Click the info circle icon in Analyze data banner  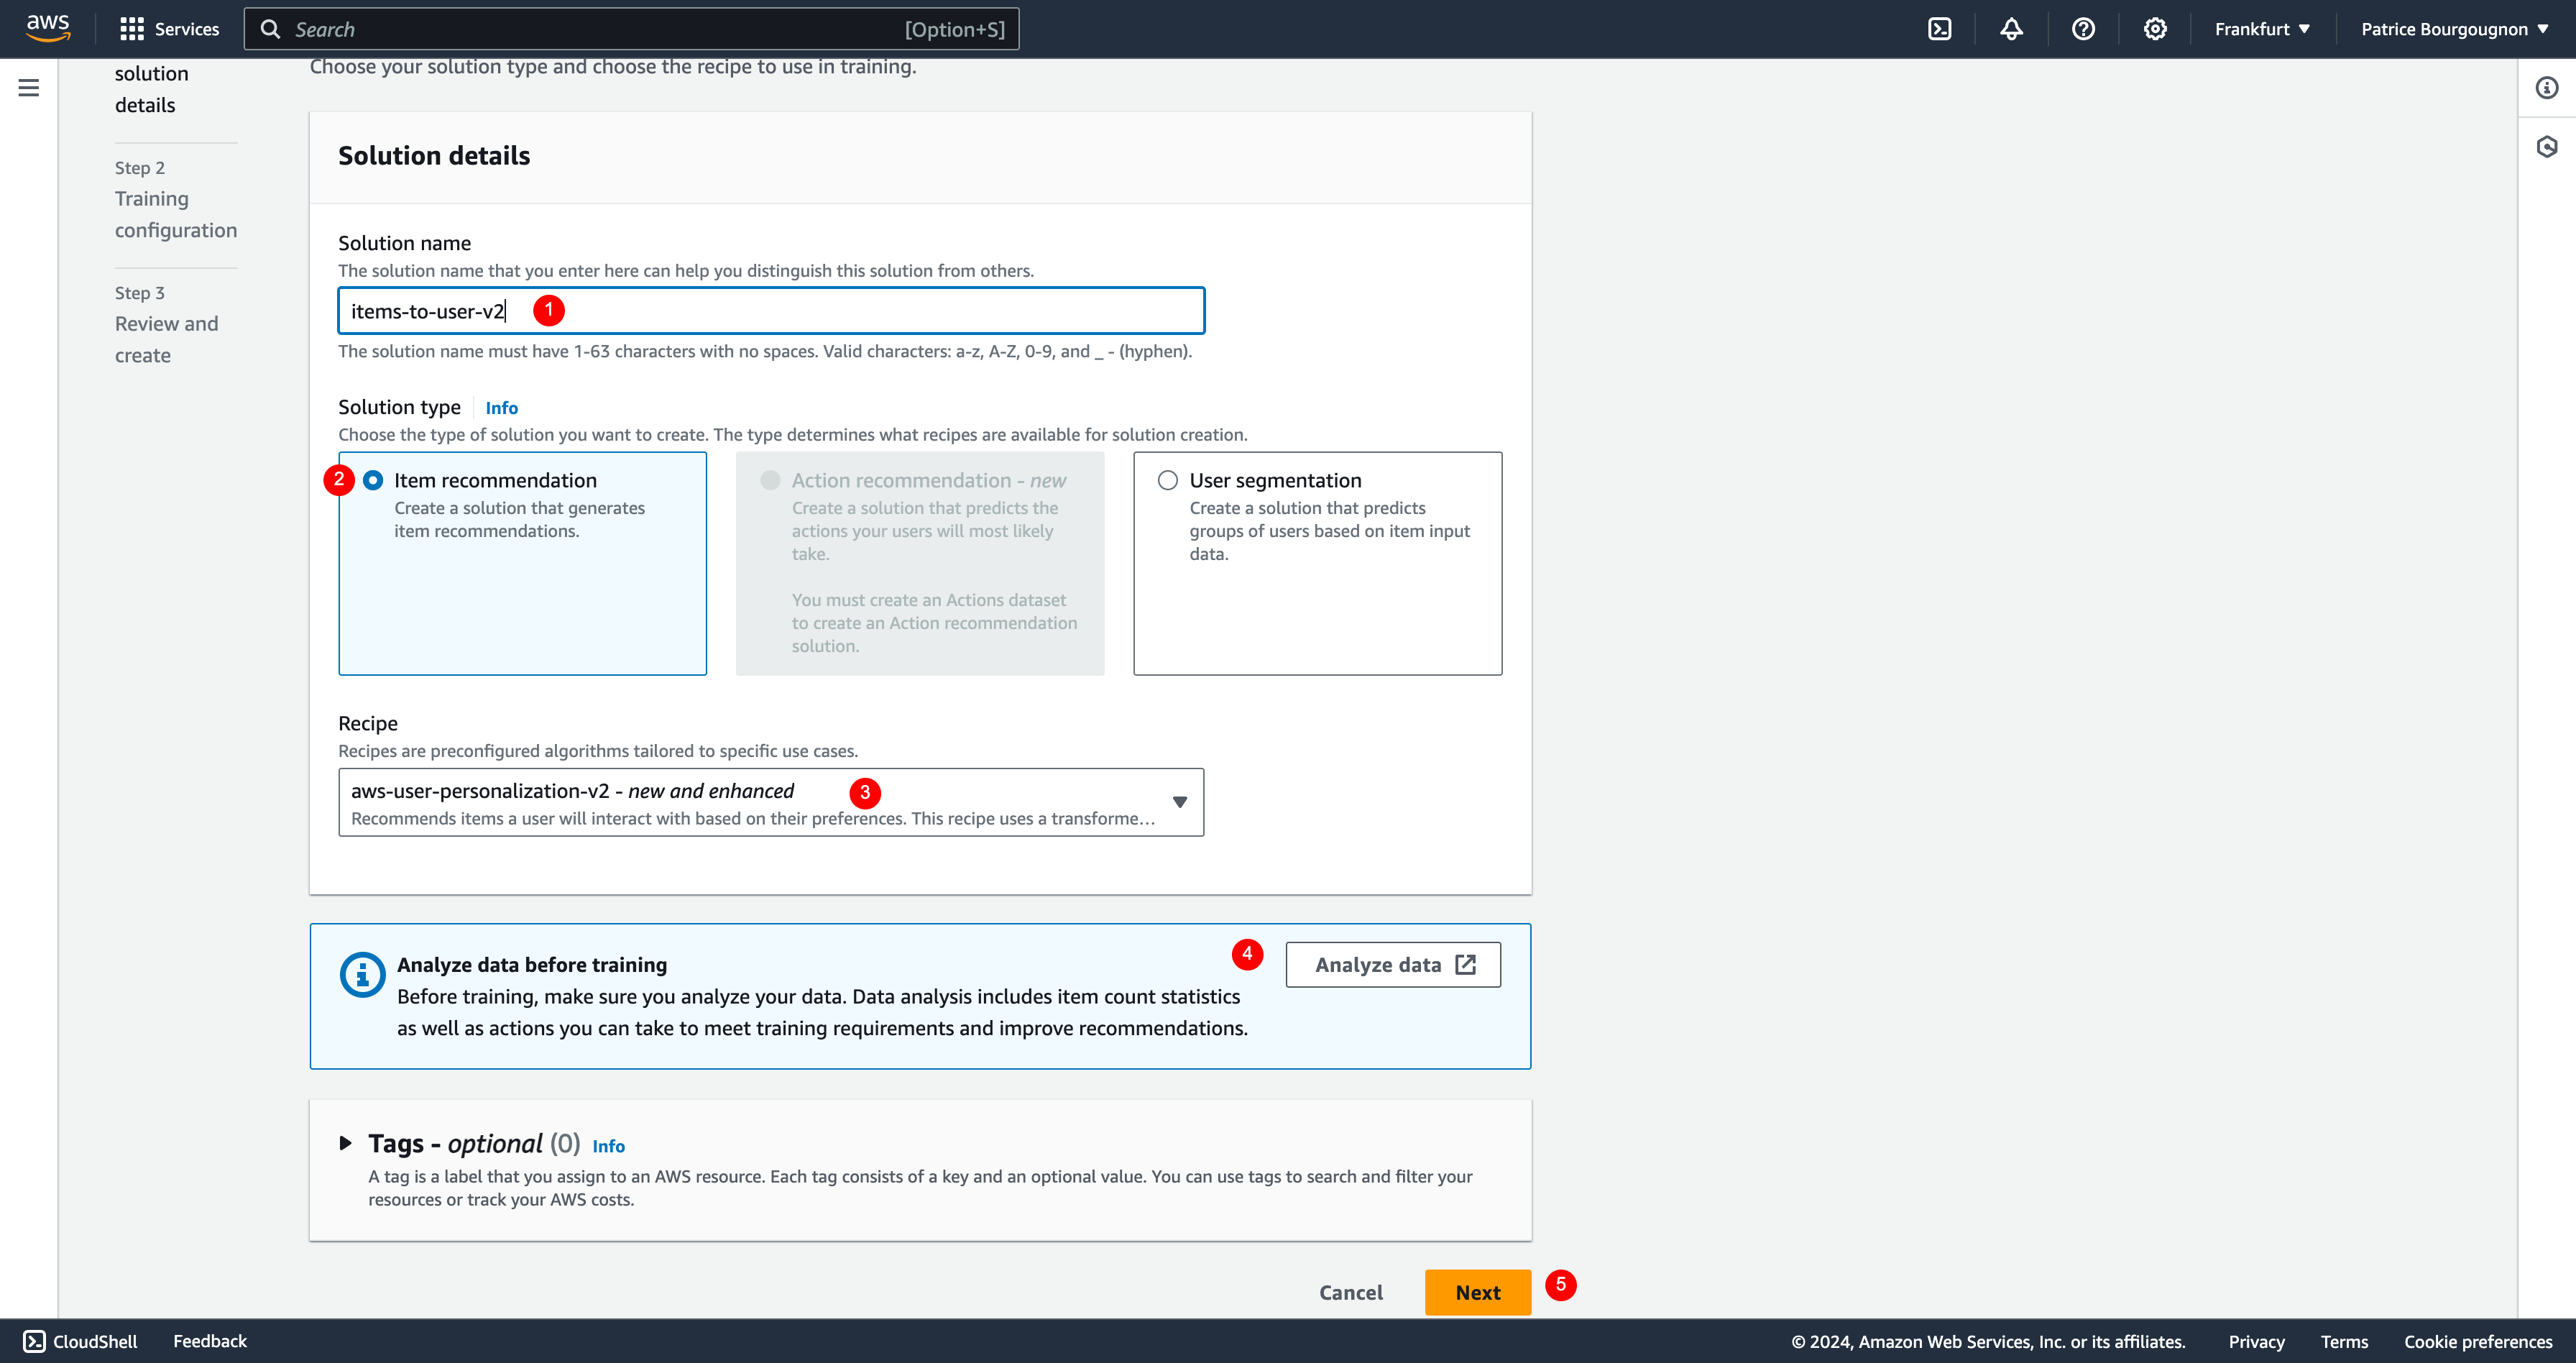pyautogui.click(x=362, y=974)
